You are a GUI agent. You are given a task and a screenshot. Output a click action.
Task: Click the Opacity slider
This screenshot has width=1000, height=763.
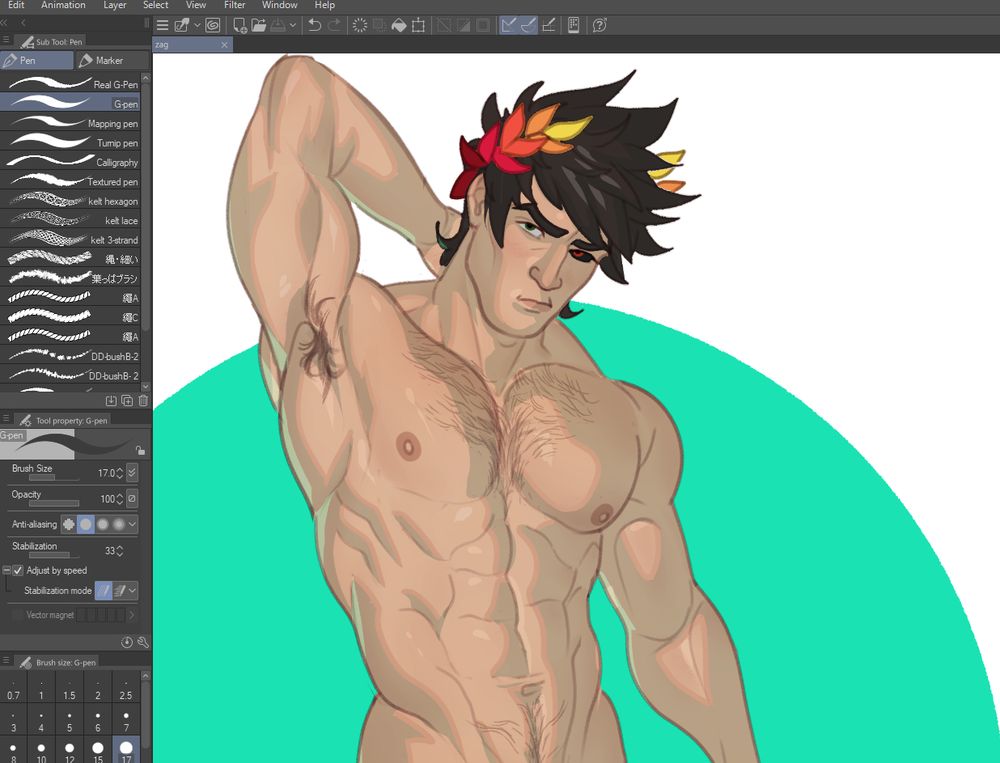pos(54,503)
